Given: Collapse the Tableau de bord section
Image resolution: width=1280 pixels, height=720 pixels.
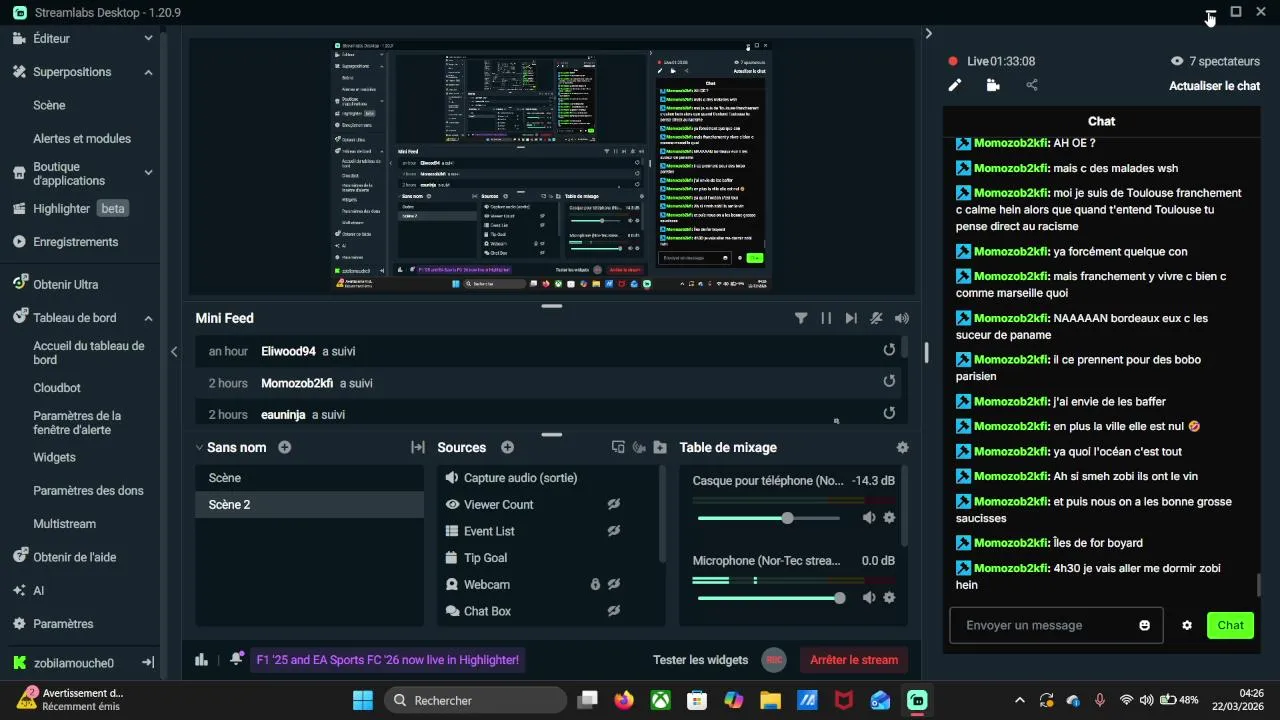Looking at the screenshot, I should 148,318.
